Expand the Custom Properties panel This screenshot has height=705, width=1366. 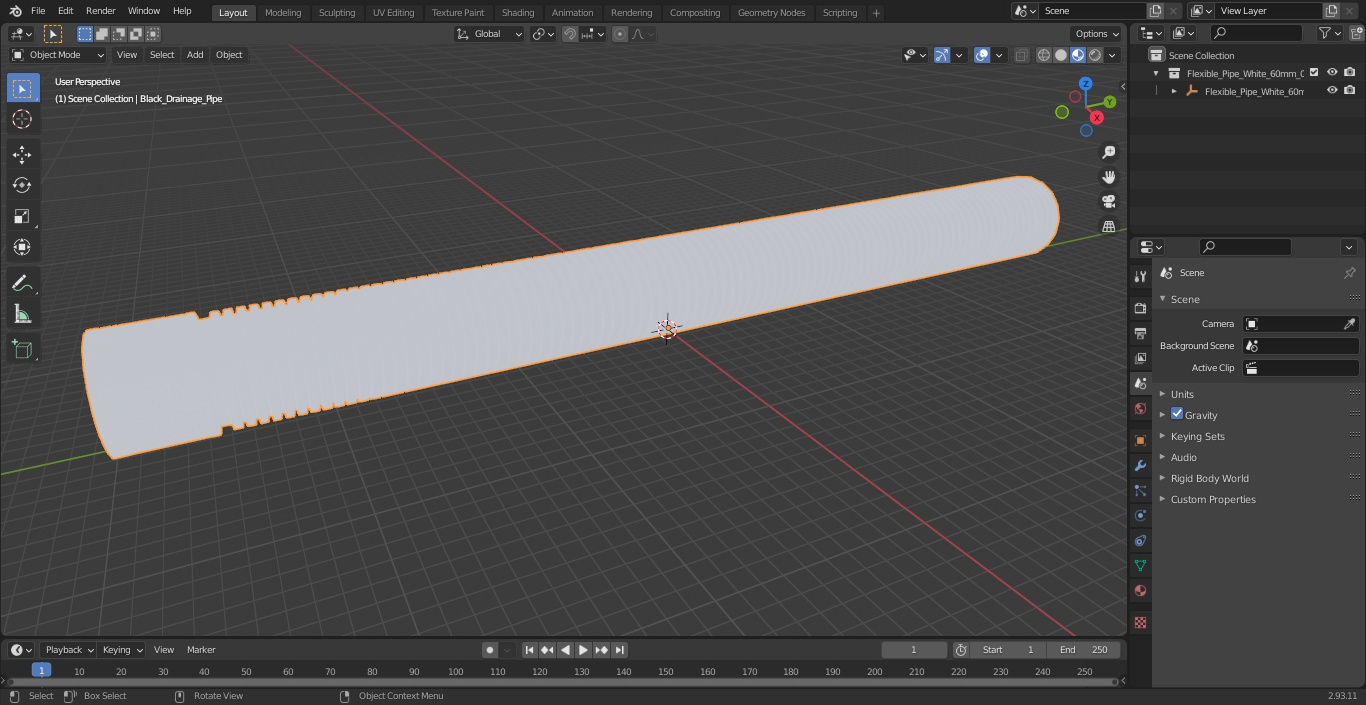(x=1212, y=499)
